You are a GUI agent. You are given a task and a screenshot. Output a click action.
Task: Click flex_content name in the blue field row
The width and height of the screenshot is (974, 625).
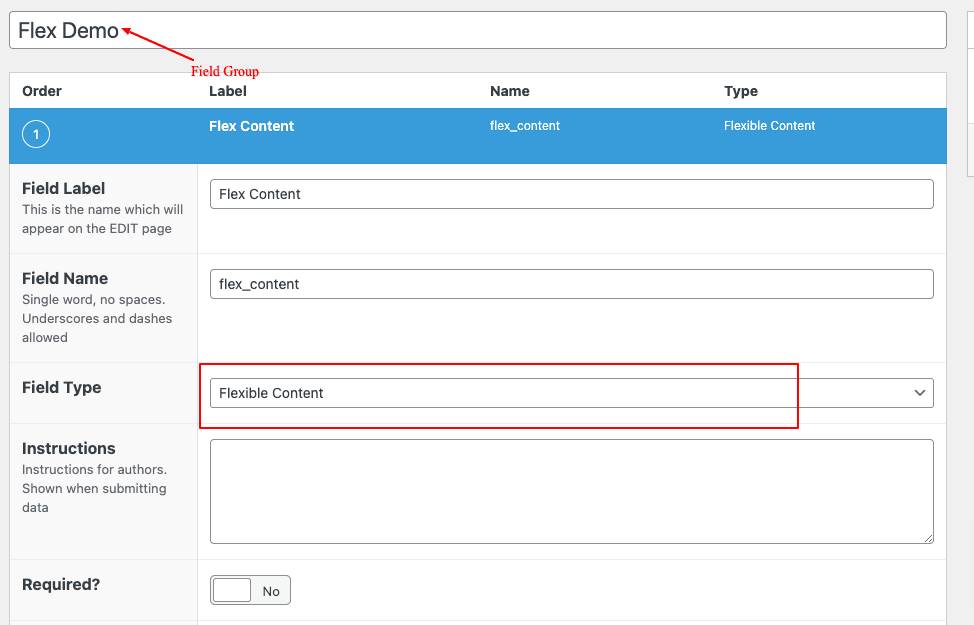(x=524, y=125)
